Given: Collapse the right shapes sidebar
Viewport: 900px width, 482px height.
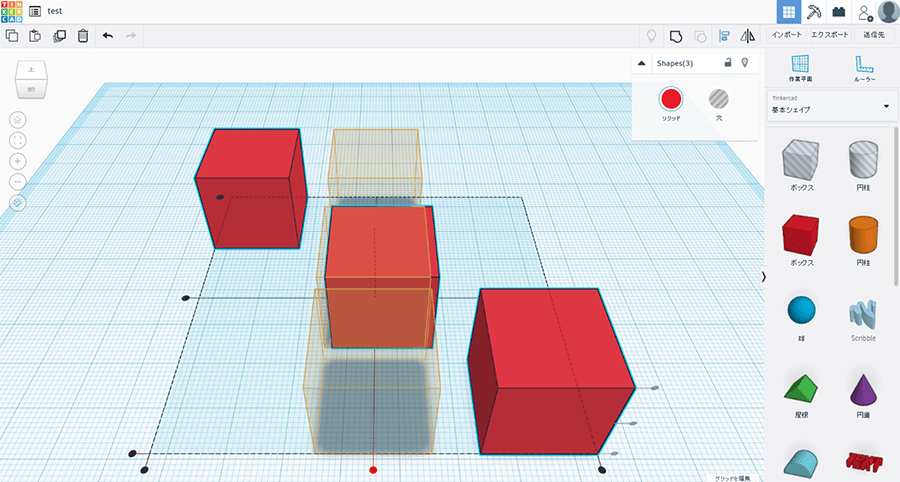Looking at the screenshot, I should (x=764, y=276).
